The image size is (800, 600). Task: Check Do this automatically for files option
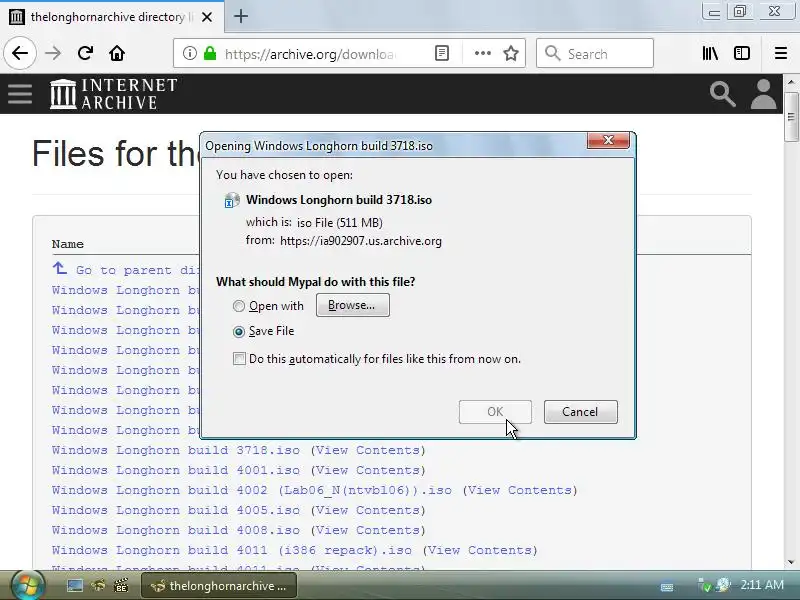click(239, 359)
